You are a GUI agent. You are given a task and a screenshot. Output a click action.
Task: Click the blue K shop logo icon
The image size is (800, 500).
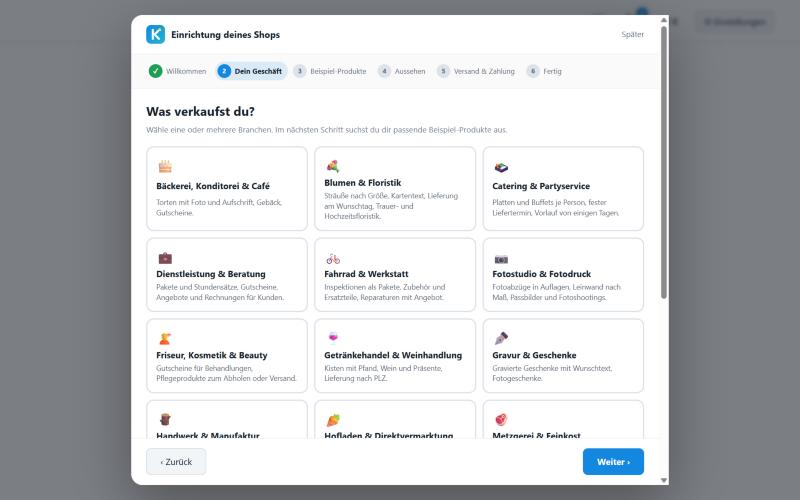pos(156,35)
